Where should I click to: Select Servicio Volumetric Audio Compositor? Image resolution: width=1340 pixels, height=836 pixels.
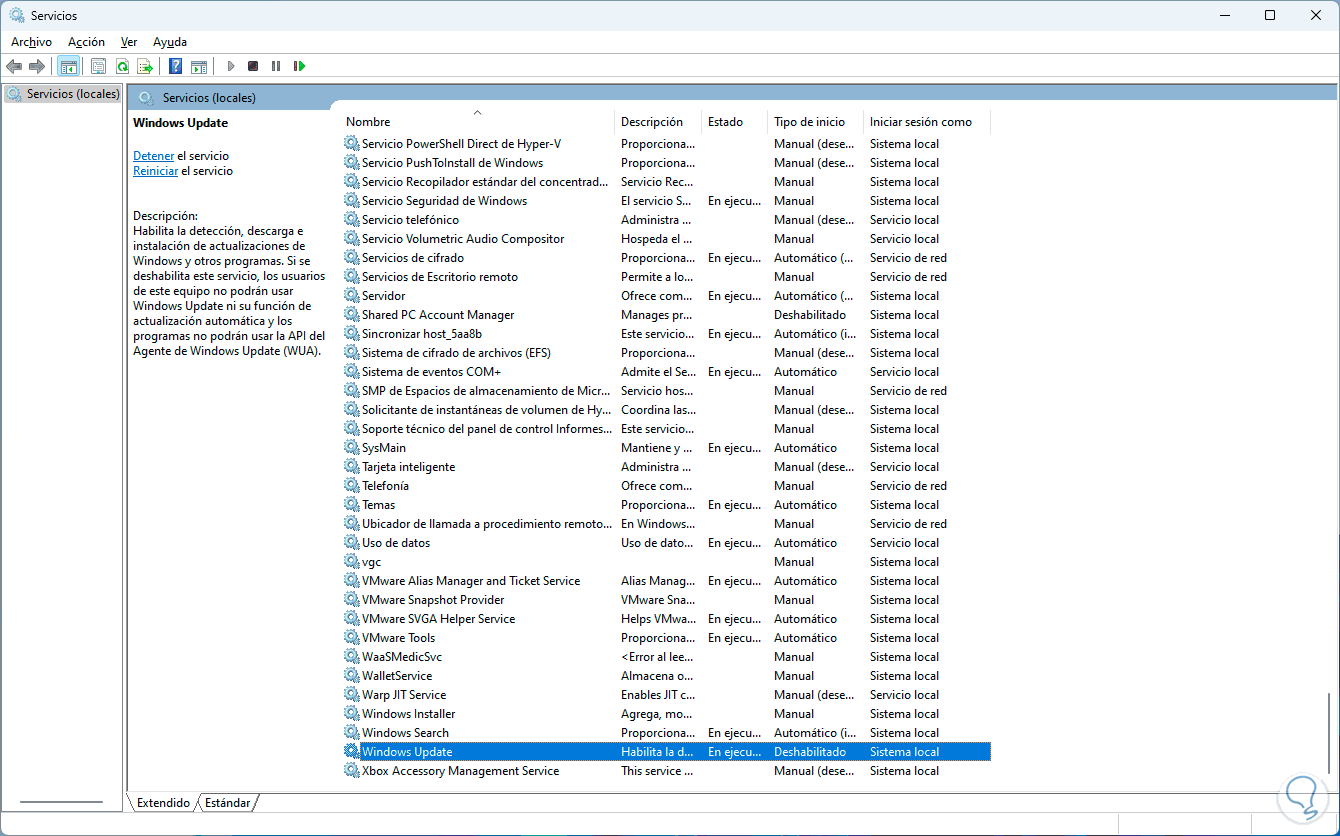463,239
